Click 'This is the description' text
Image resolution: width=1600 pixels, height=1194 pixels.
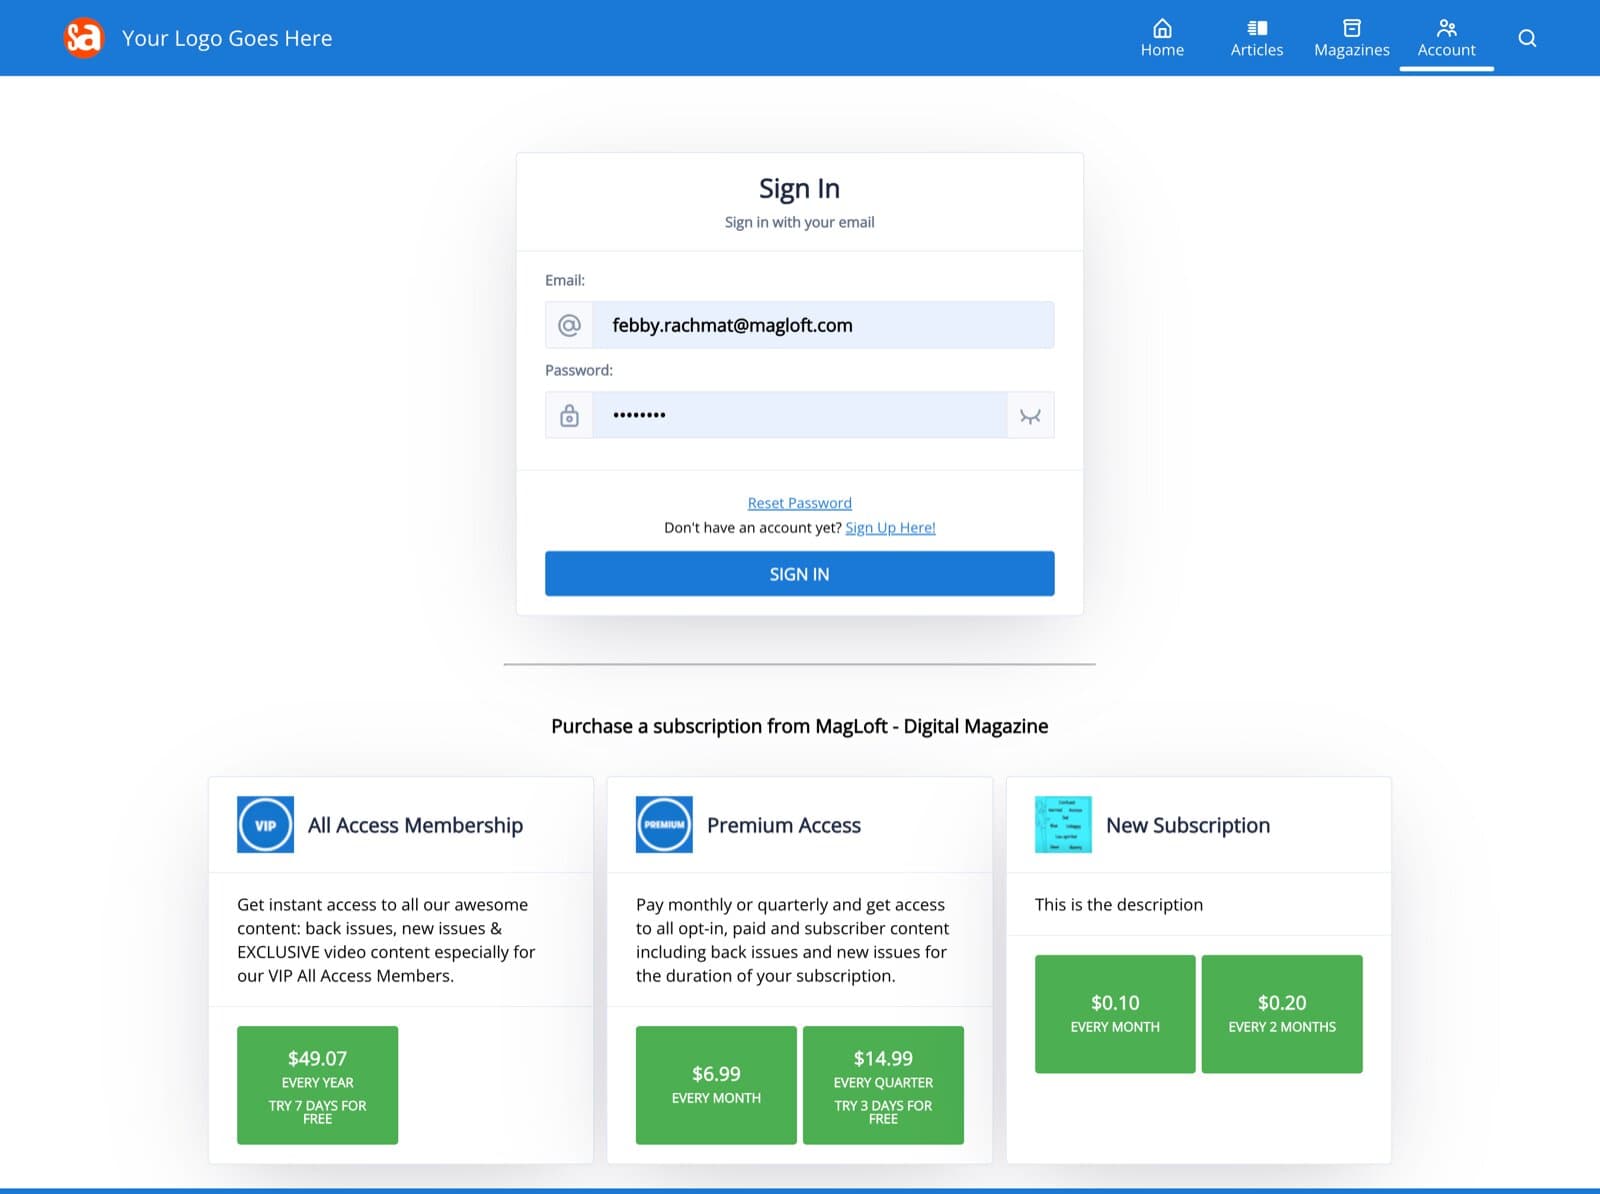(x=1119, y=905)
